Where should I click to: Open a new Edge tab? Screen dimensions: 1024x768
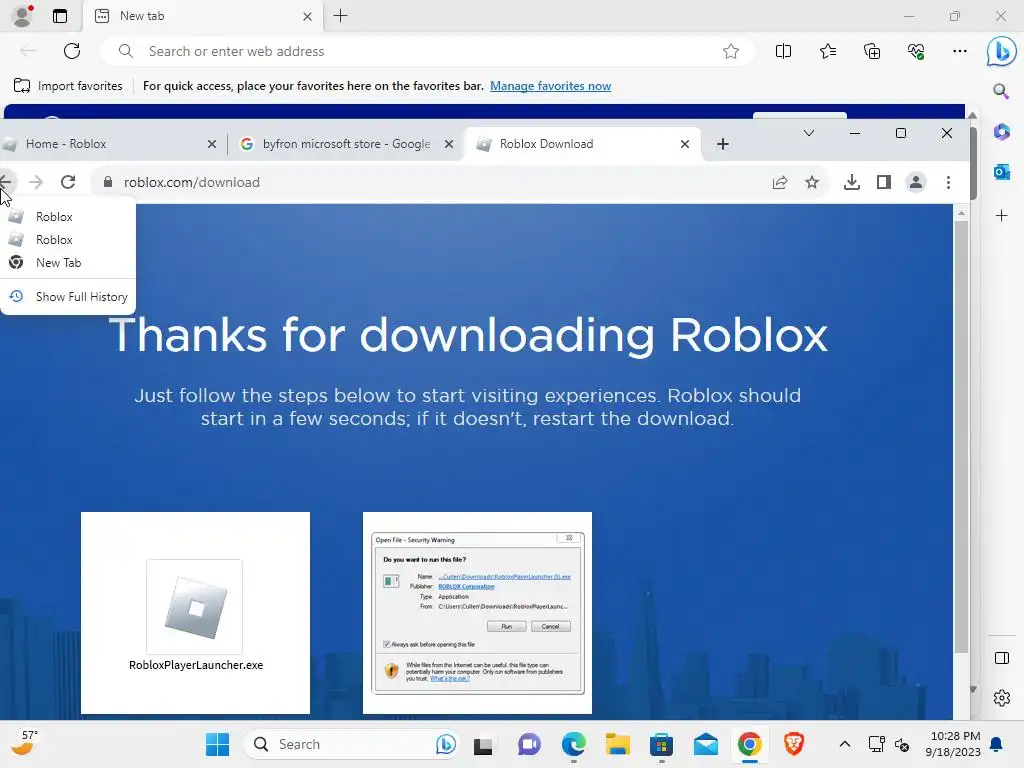tap(340, 16)
